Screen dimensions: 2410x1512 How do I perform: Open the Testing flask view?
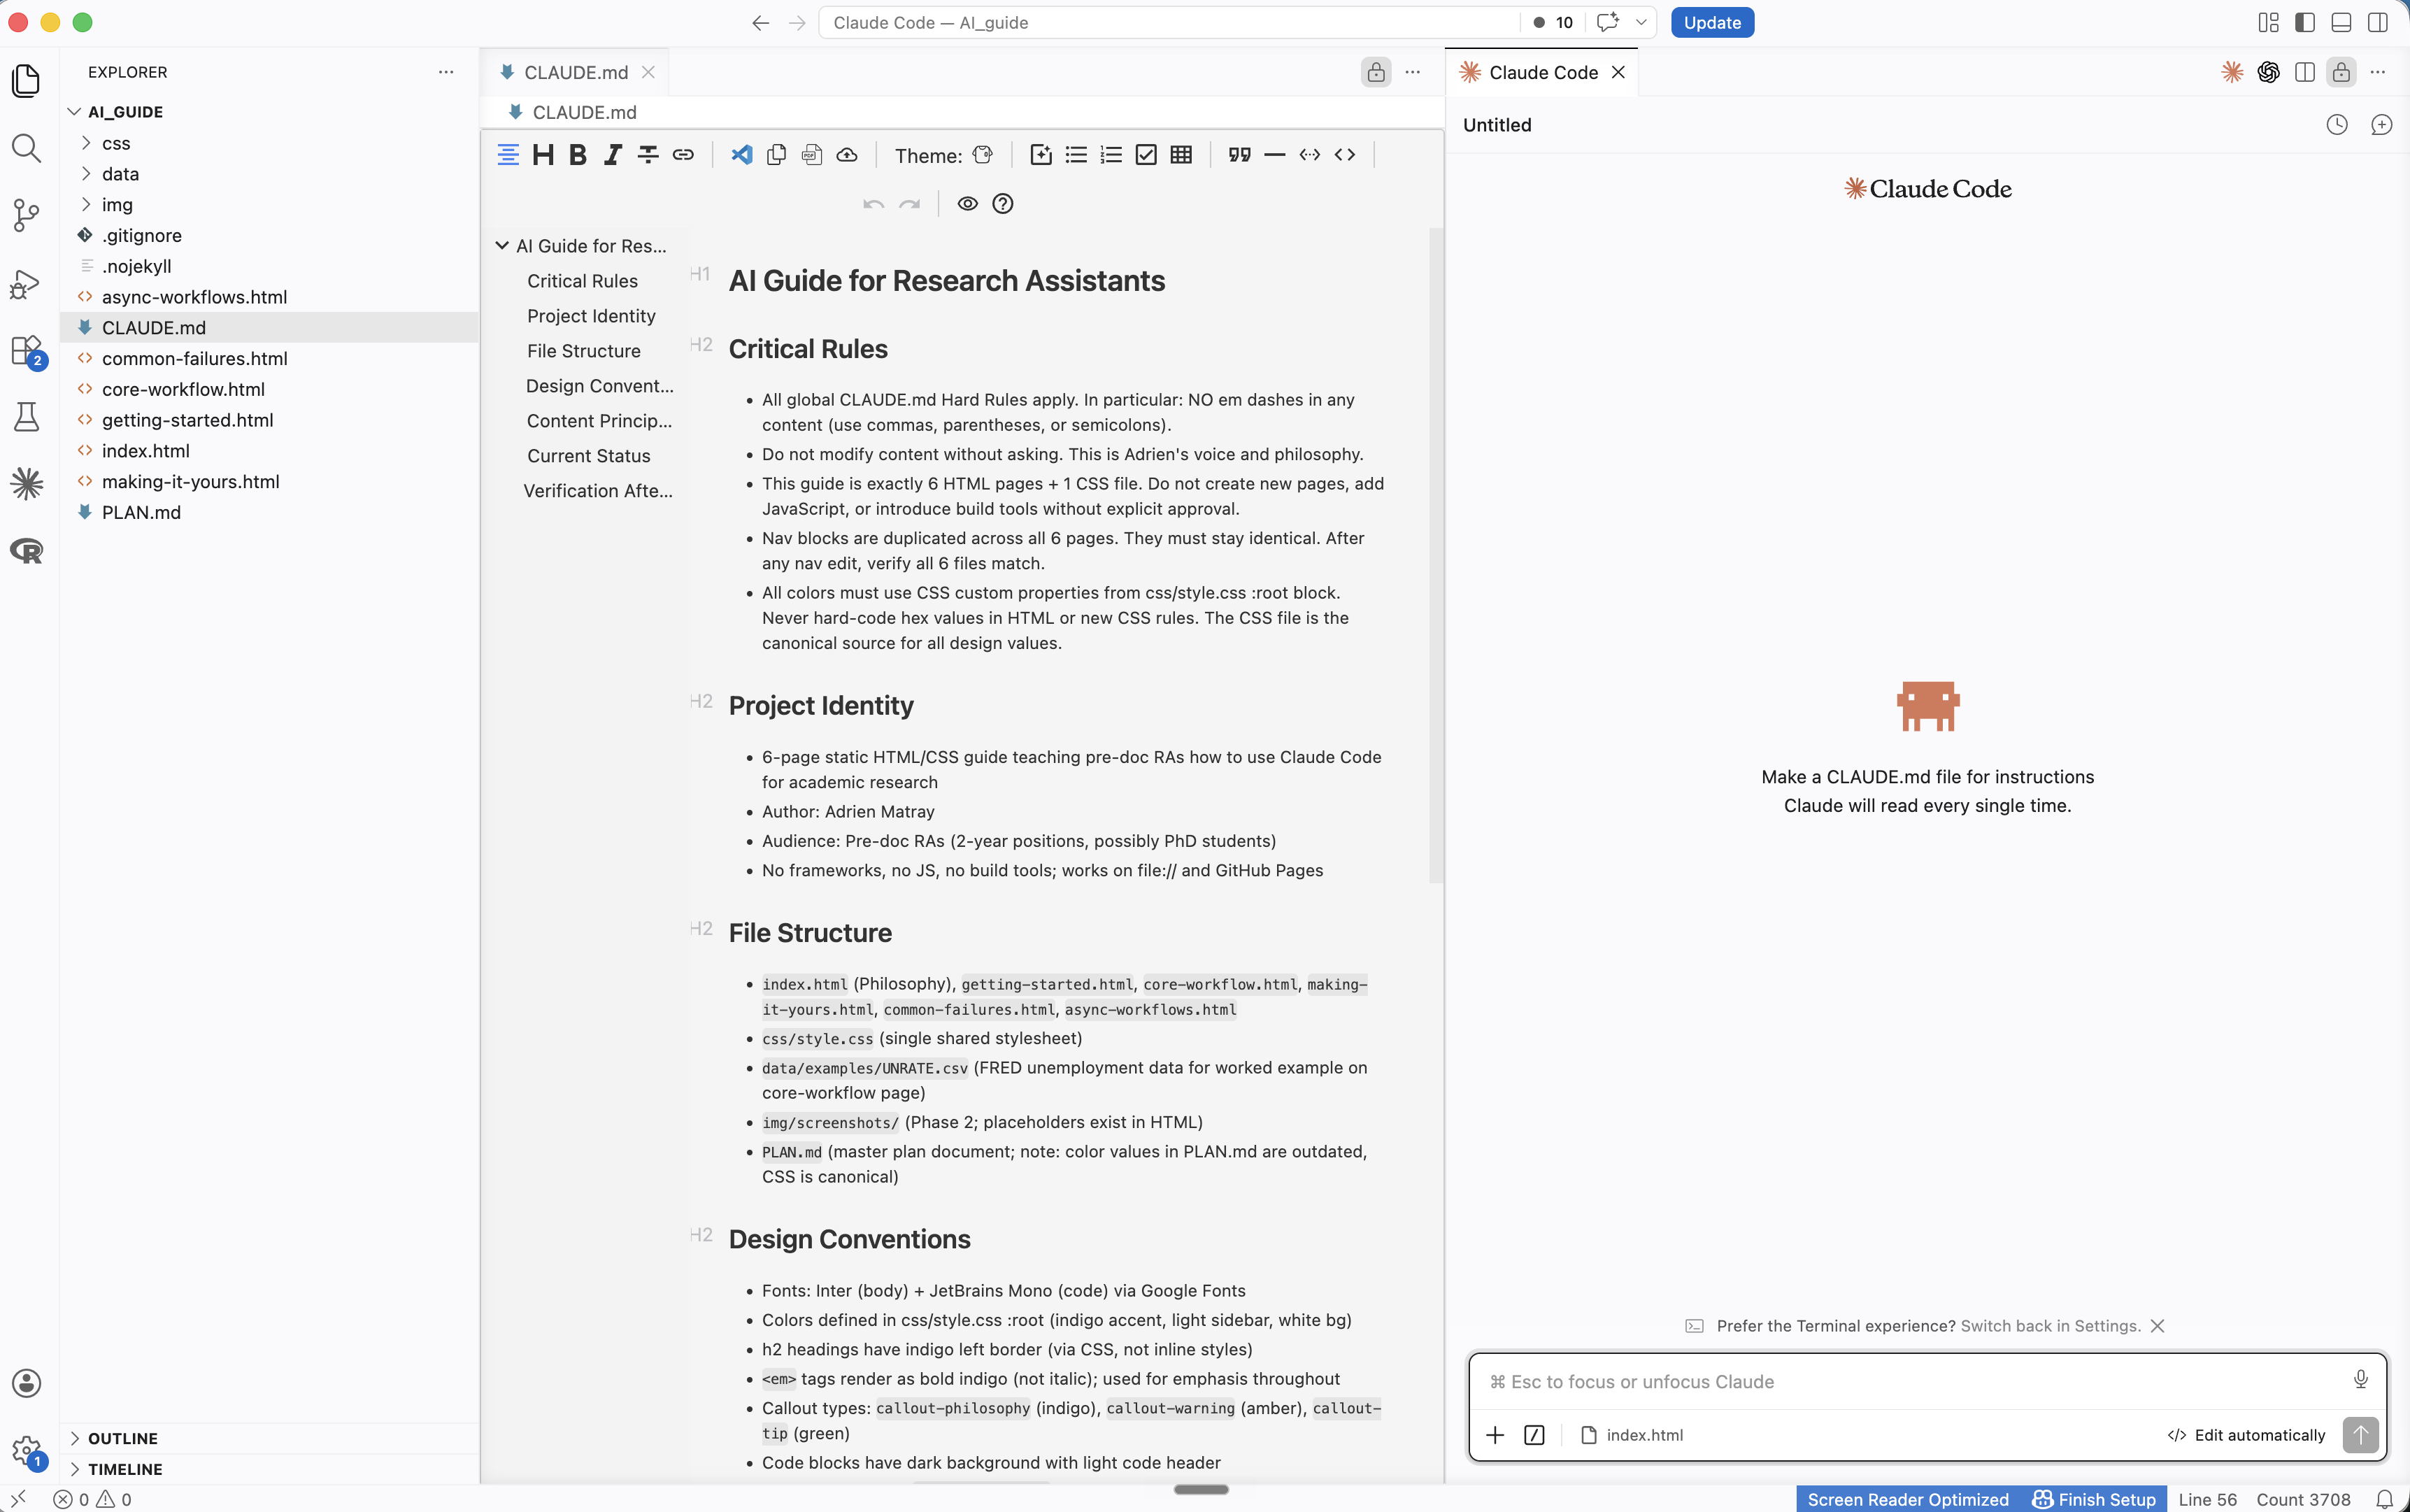(27, 417)
